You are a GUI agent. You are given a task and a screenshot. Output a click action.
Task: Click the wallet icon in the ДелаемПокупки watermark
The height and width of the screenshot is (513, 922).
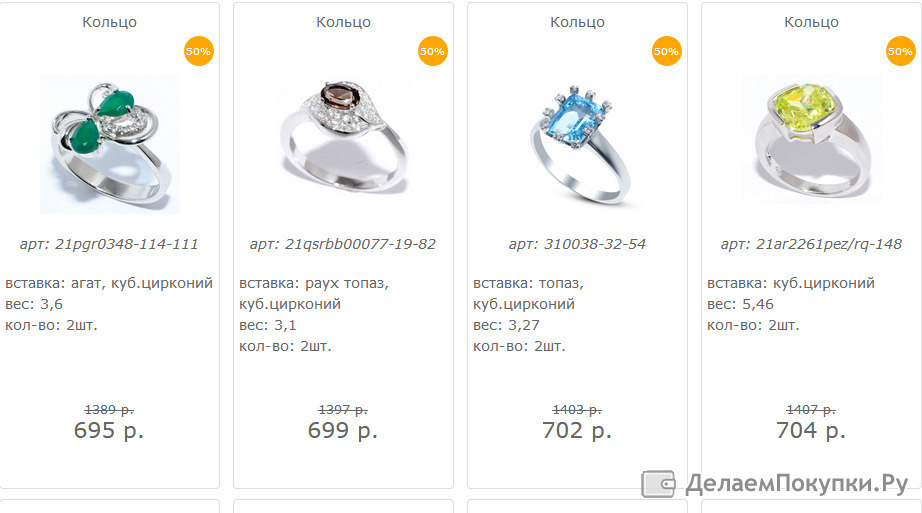pyautogui.click(x=658, y=484)
